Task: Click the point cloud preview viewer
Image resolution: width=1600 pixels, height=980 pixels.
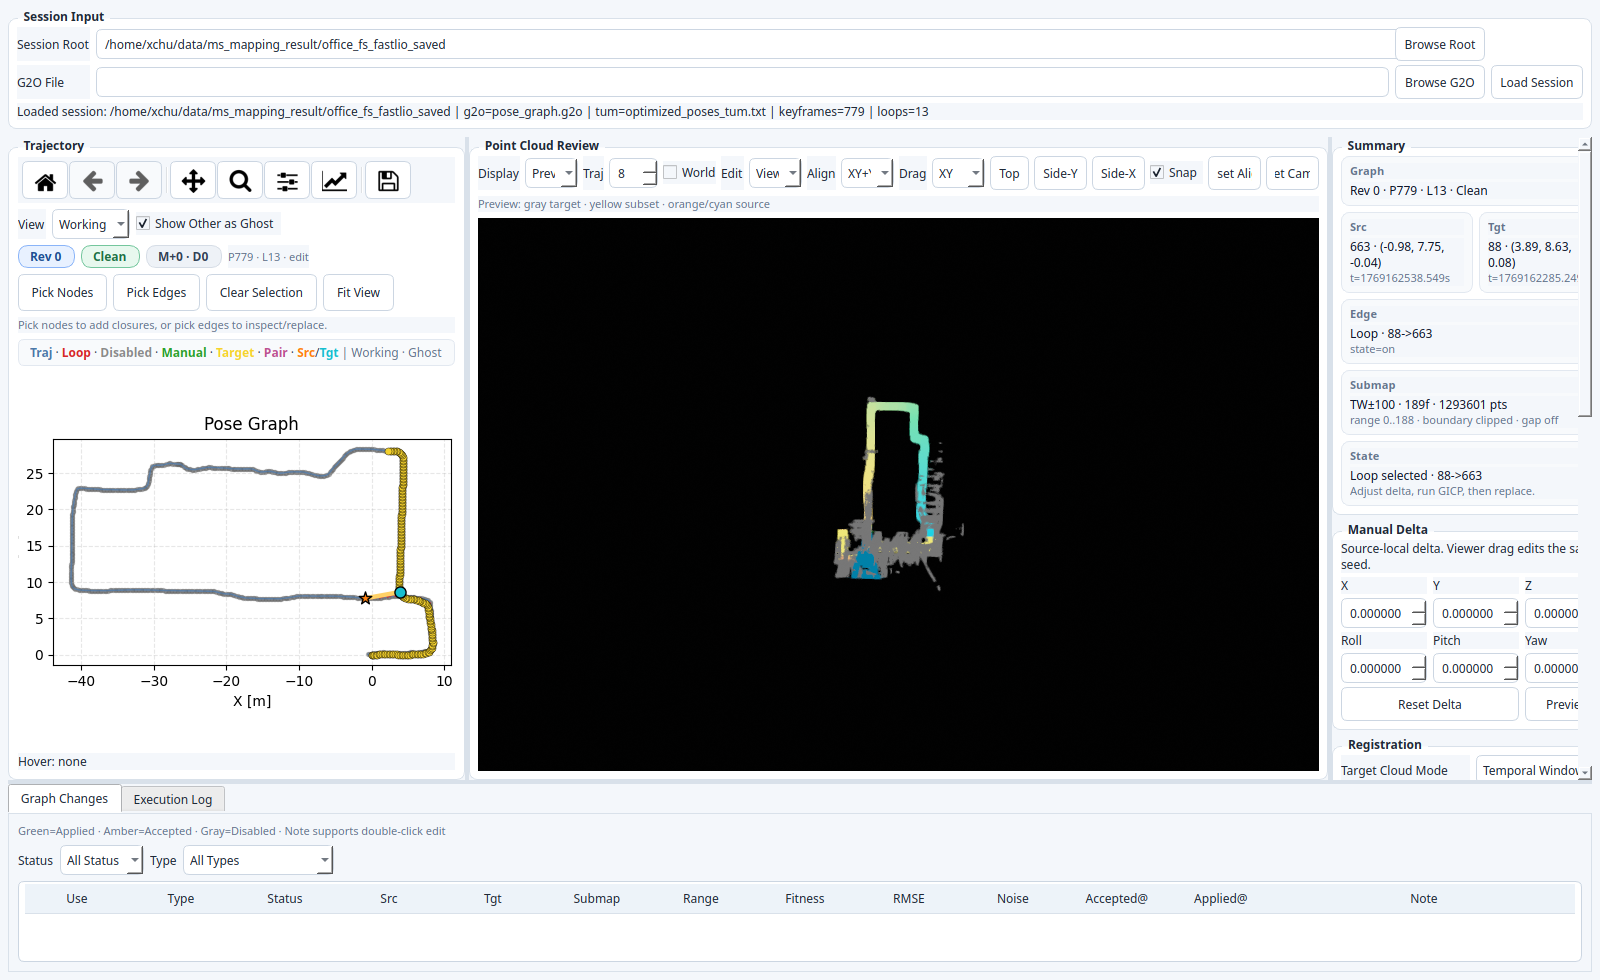Action: (898, 494)
